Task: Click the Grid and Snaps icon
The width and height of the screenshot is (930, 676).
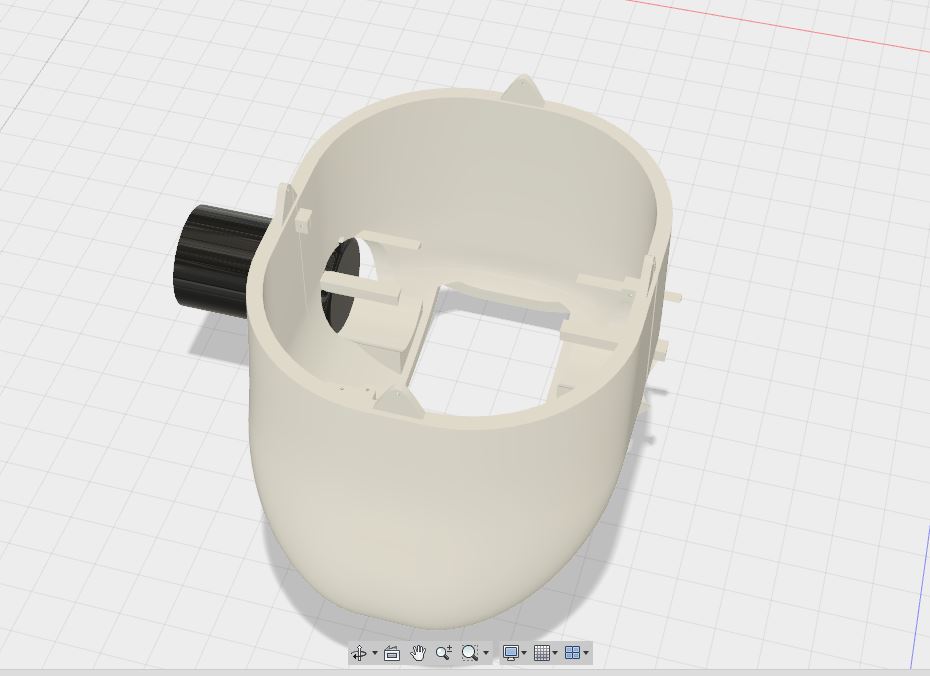Action: point(542,653)
